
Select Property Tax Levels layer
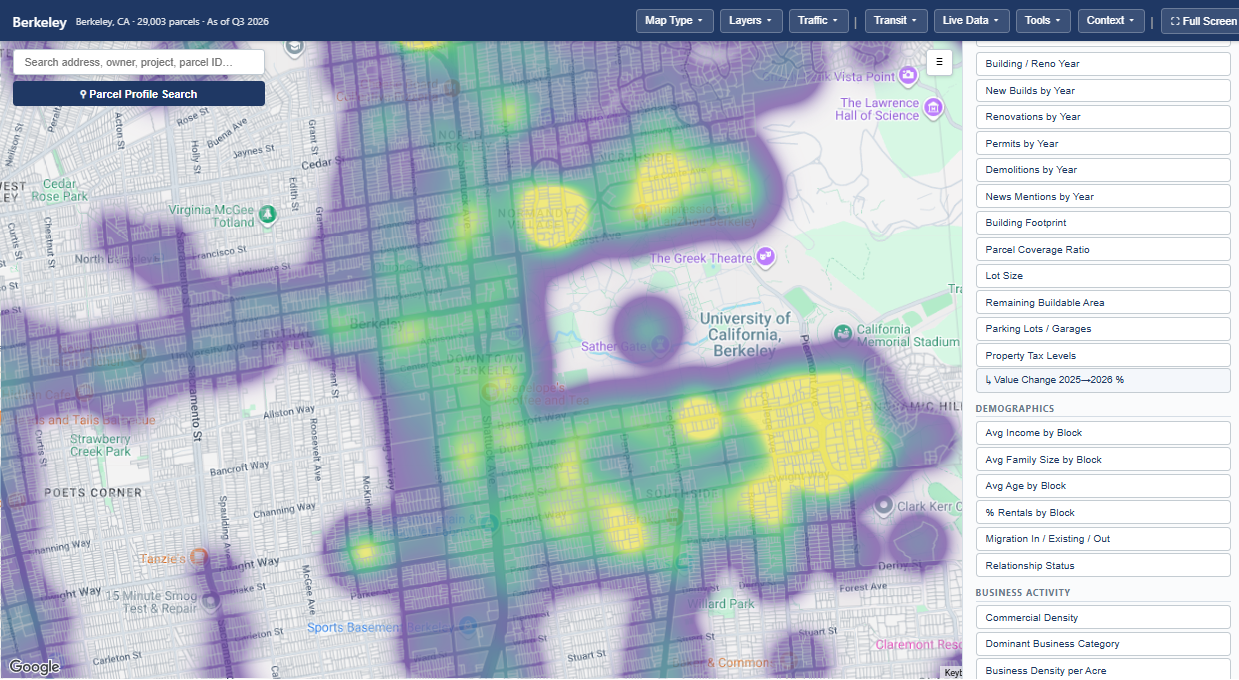tap(1103, 355)
